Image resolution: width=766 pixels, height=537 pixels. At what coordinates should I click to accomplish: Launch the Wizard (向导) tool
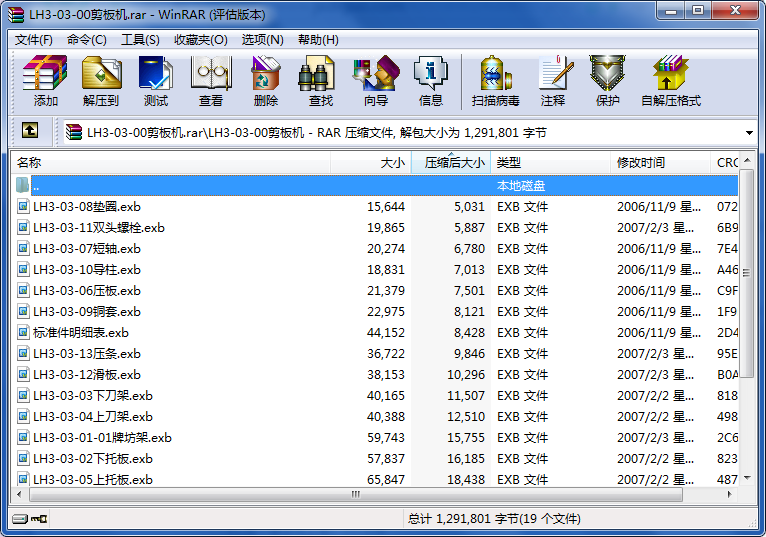click(376, 81)
